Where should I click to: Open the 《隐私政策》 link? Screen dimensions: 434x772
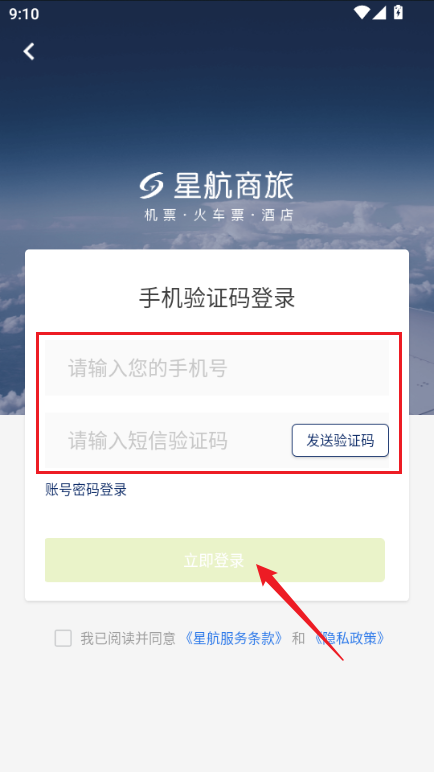pos(349,639)
